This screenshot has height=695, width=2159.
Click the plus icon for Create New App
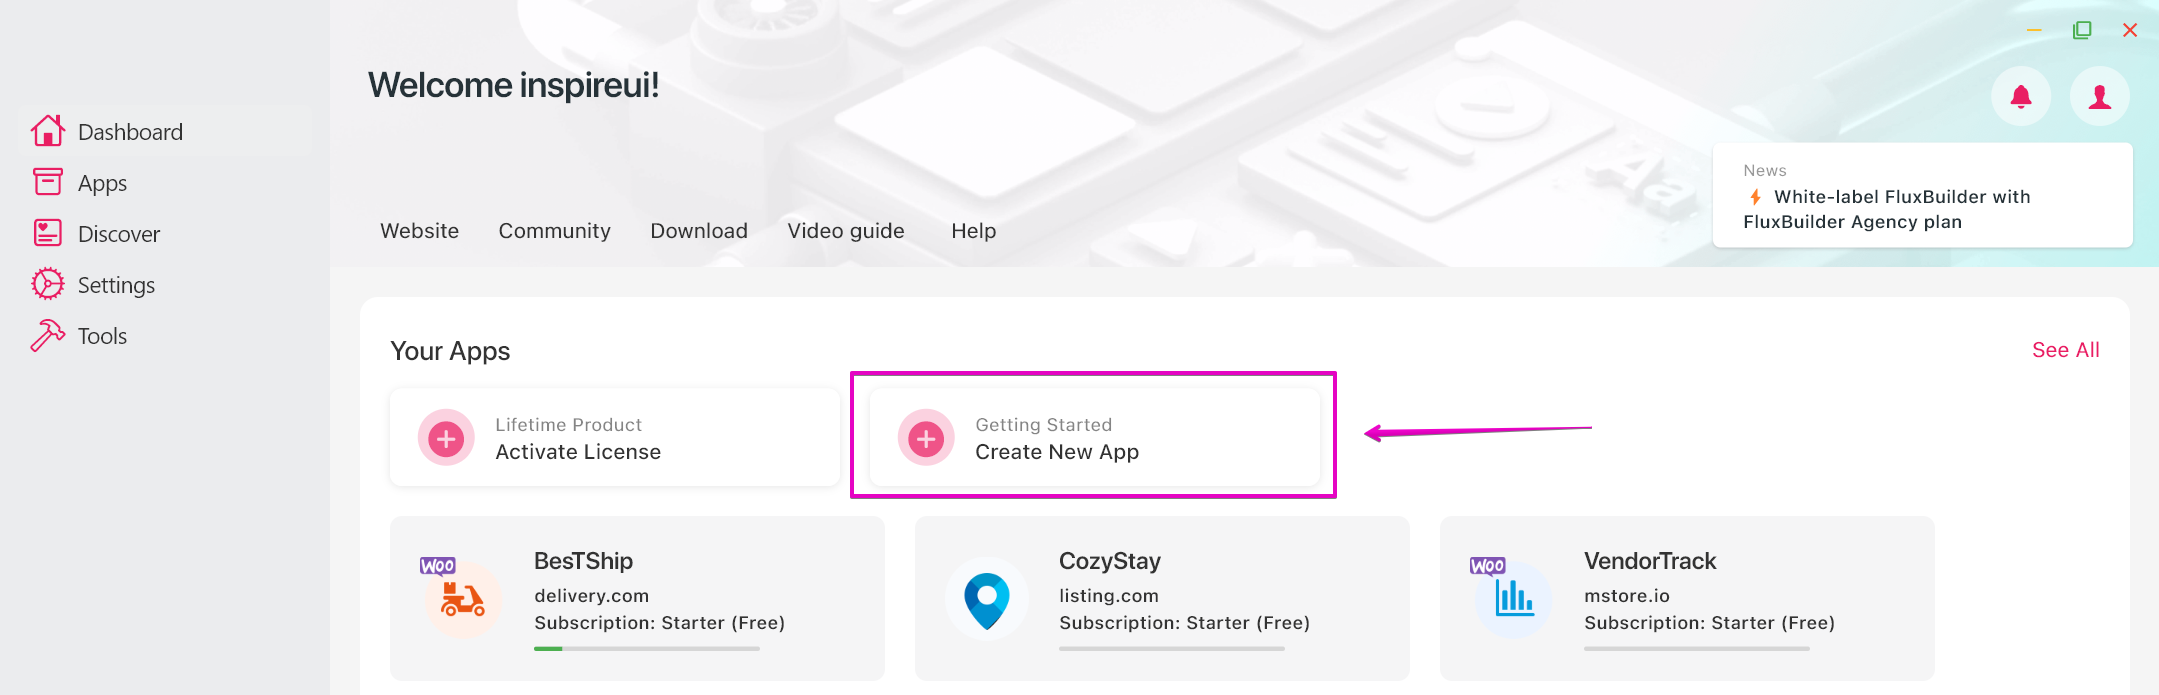pos(926,438)
